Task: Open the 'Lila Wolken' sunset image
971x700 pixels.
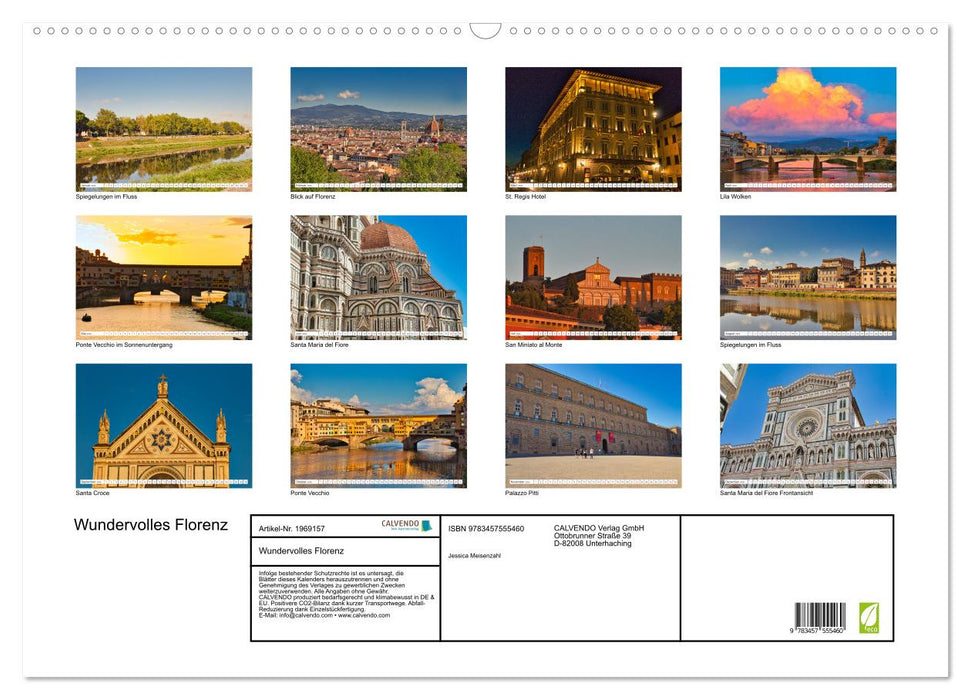Action: [x=808, y=128]
